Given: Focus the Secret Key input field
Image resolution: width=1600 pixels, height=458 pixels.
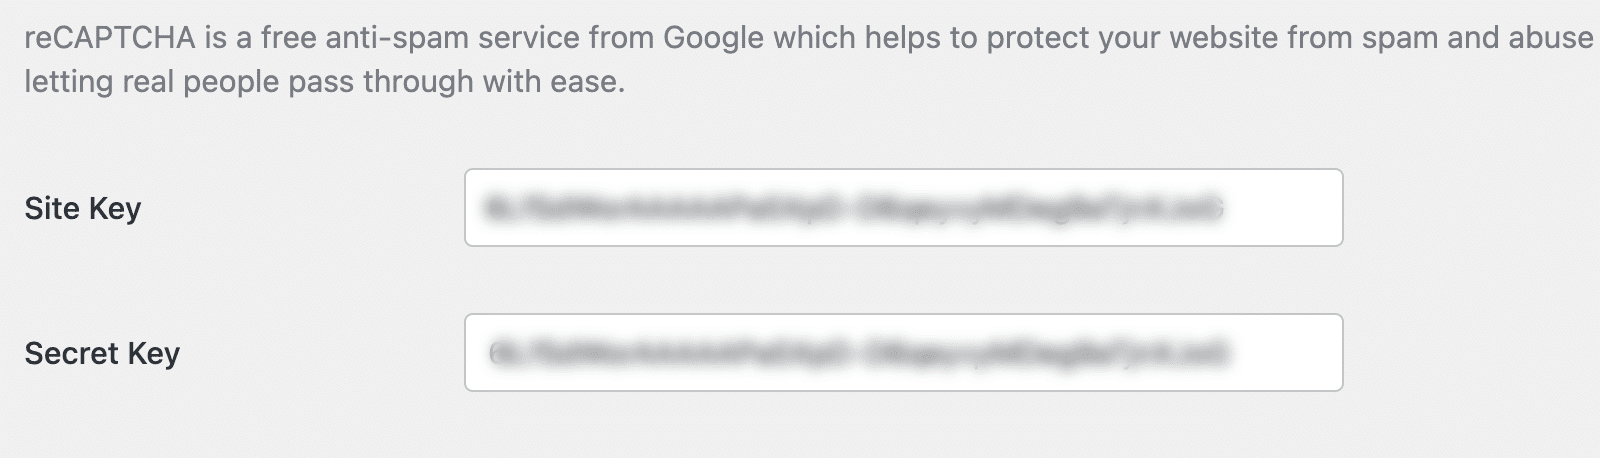Looking at the screenshot, I should pos(903,353).
